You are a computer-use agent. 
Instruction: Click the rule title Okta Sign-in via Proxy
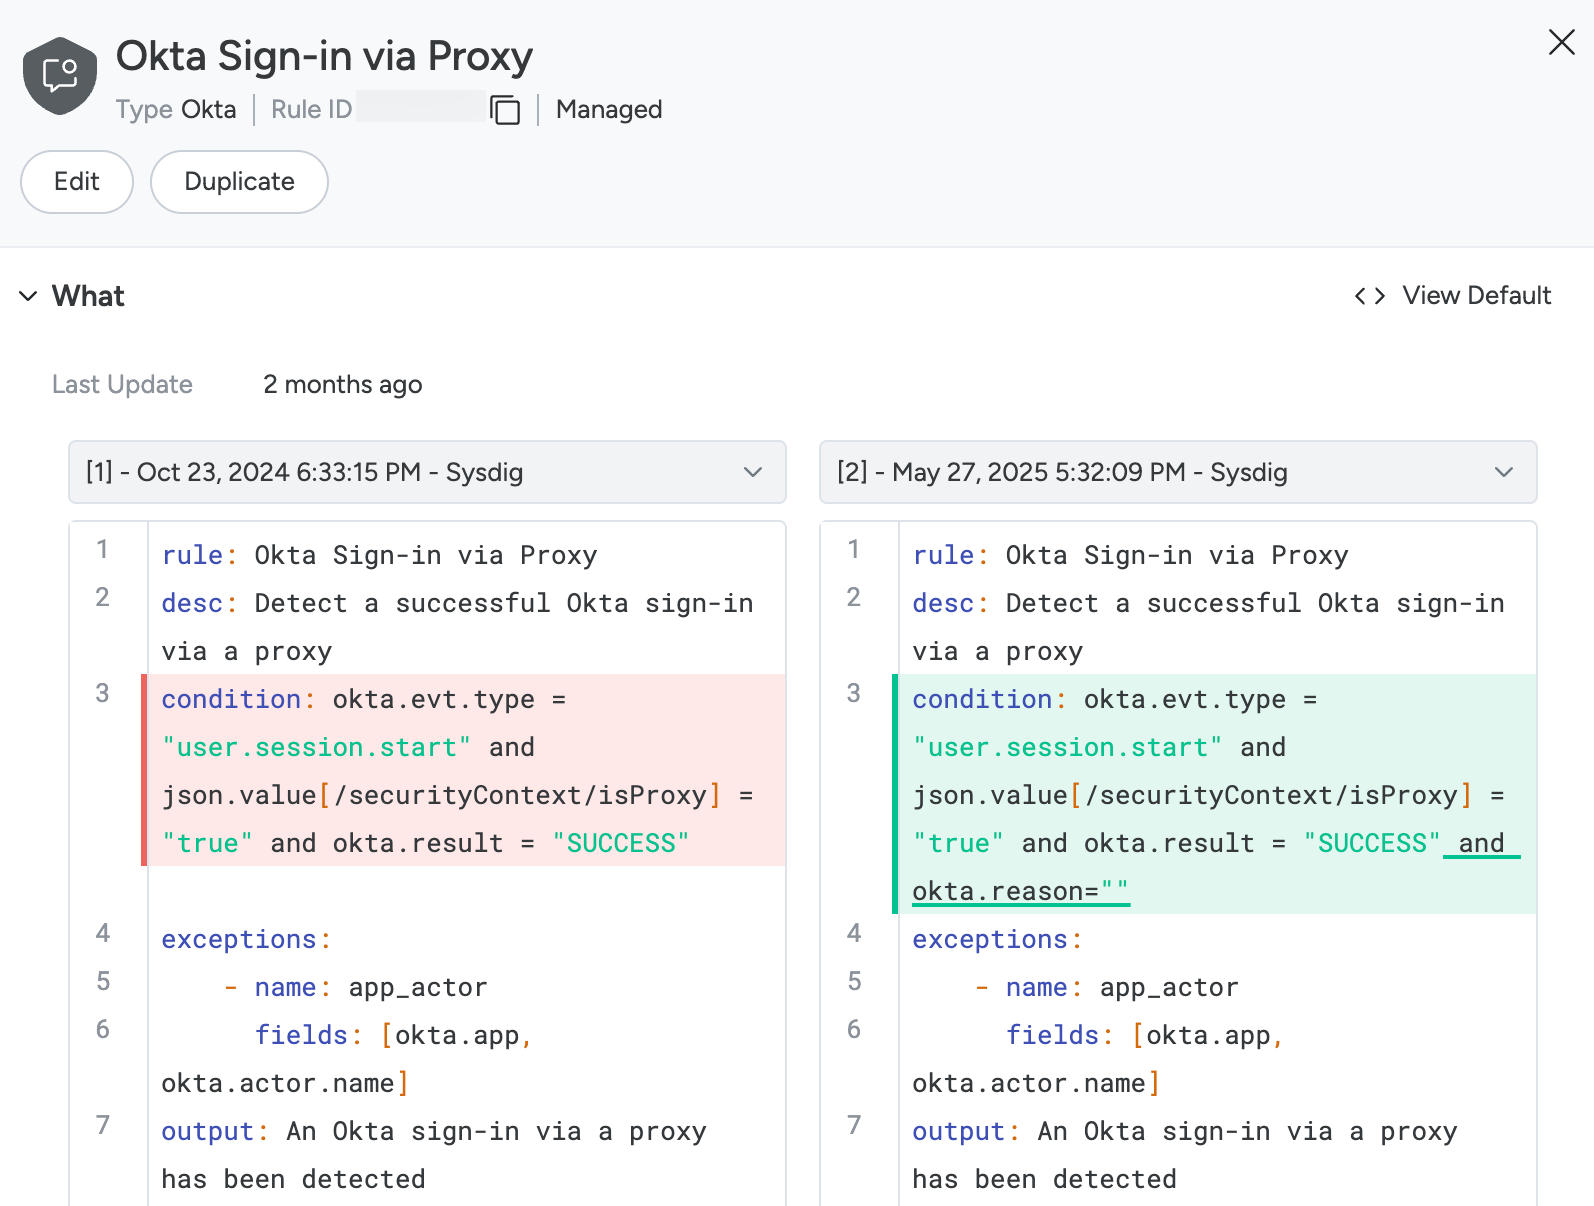click(x=324, y=56)
